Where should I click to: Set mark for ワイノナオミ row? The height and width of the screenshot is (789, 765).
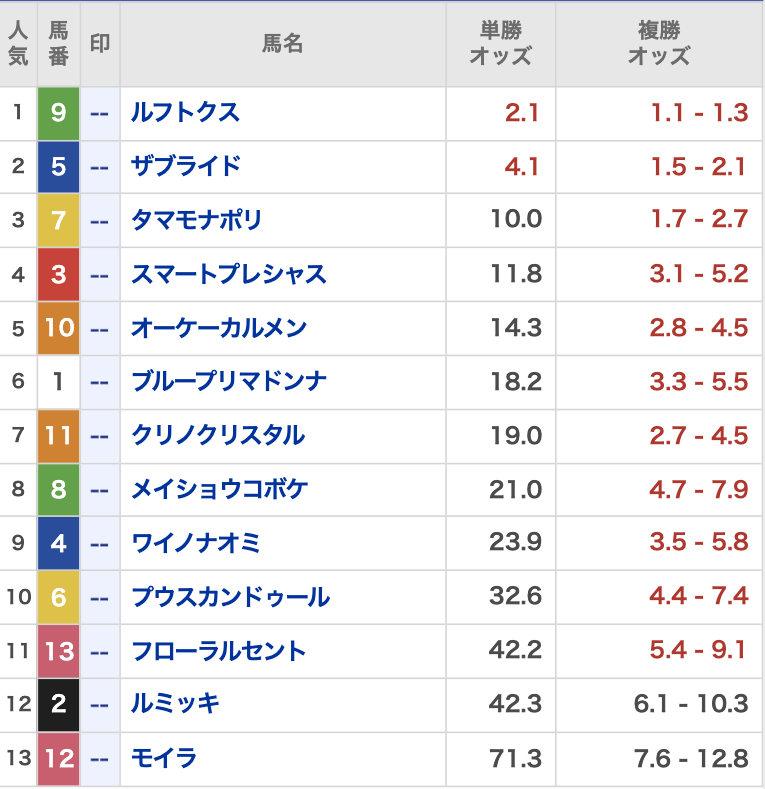coord(100,543)
